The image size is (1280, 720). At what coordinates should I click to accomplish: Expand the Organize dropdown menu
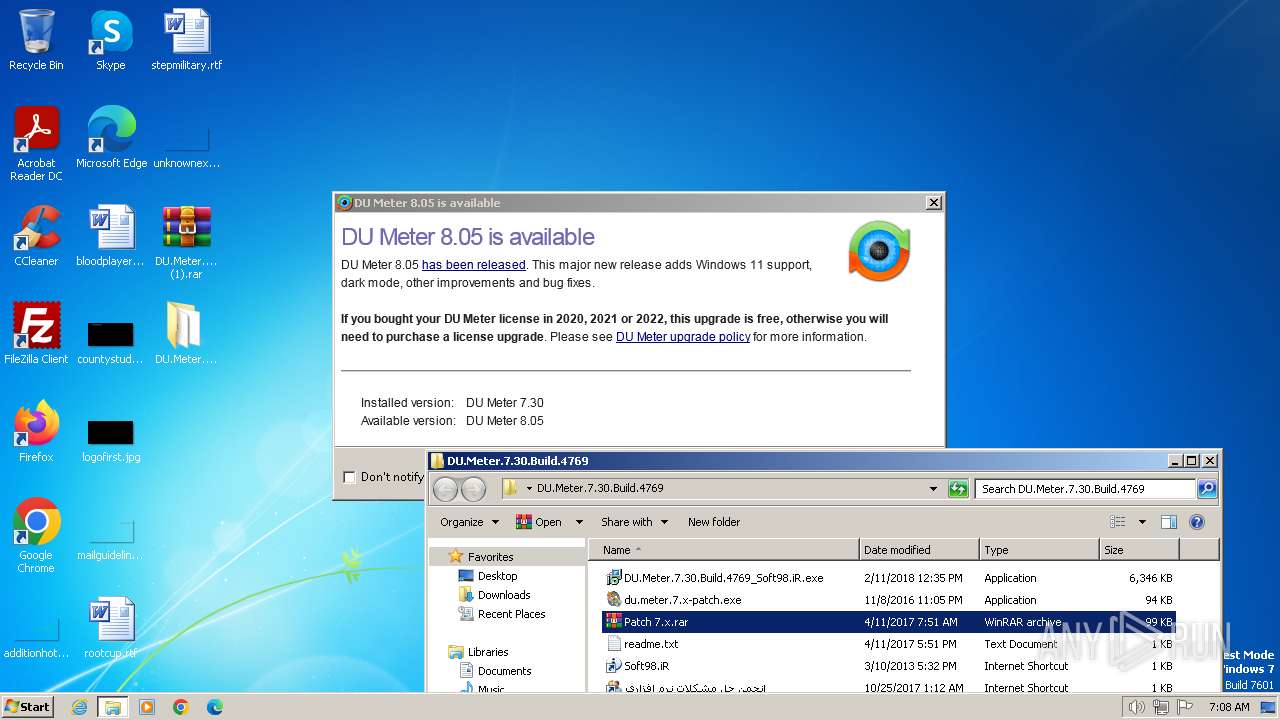[x=469, y=522]
